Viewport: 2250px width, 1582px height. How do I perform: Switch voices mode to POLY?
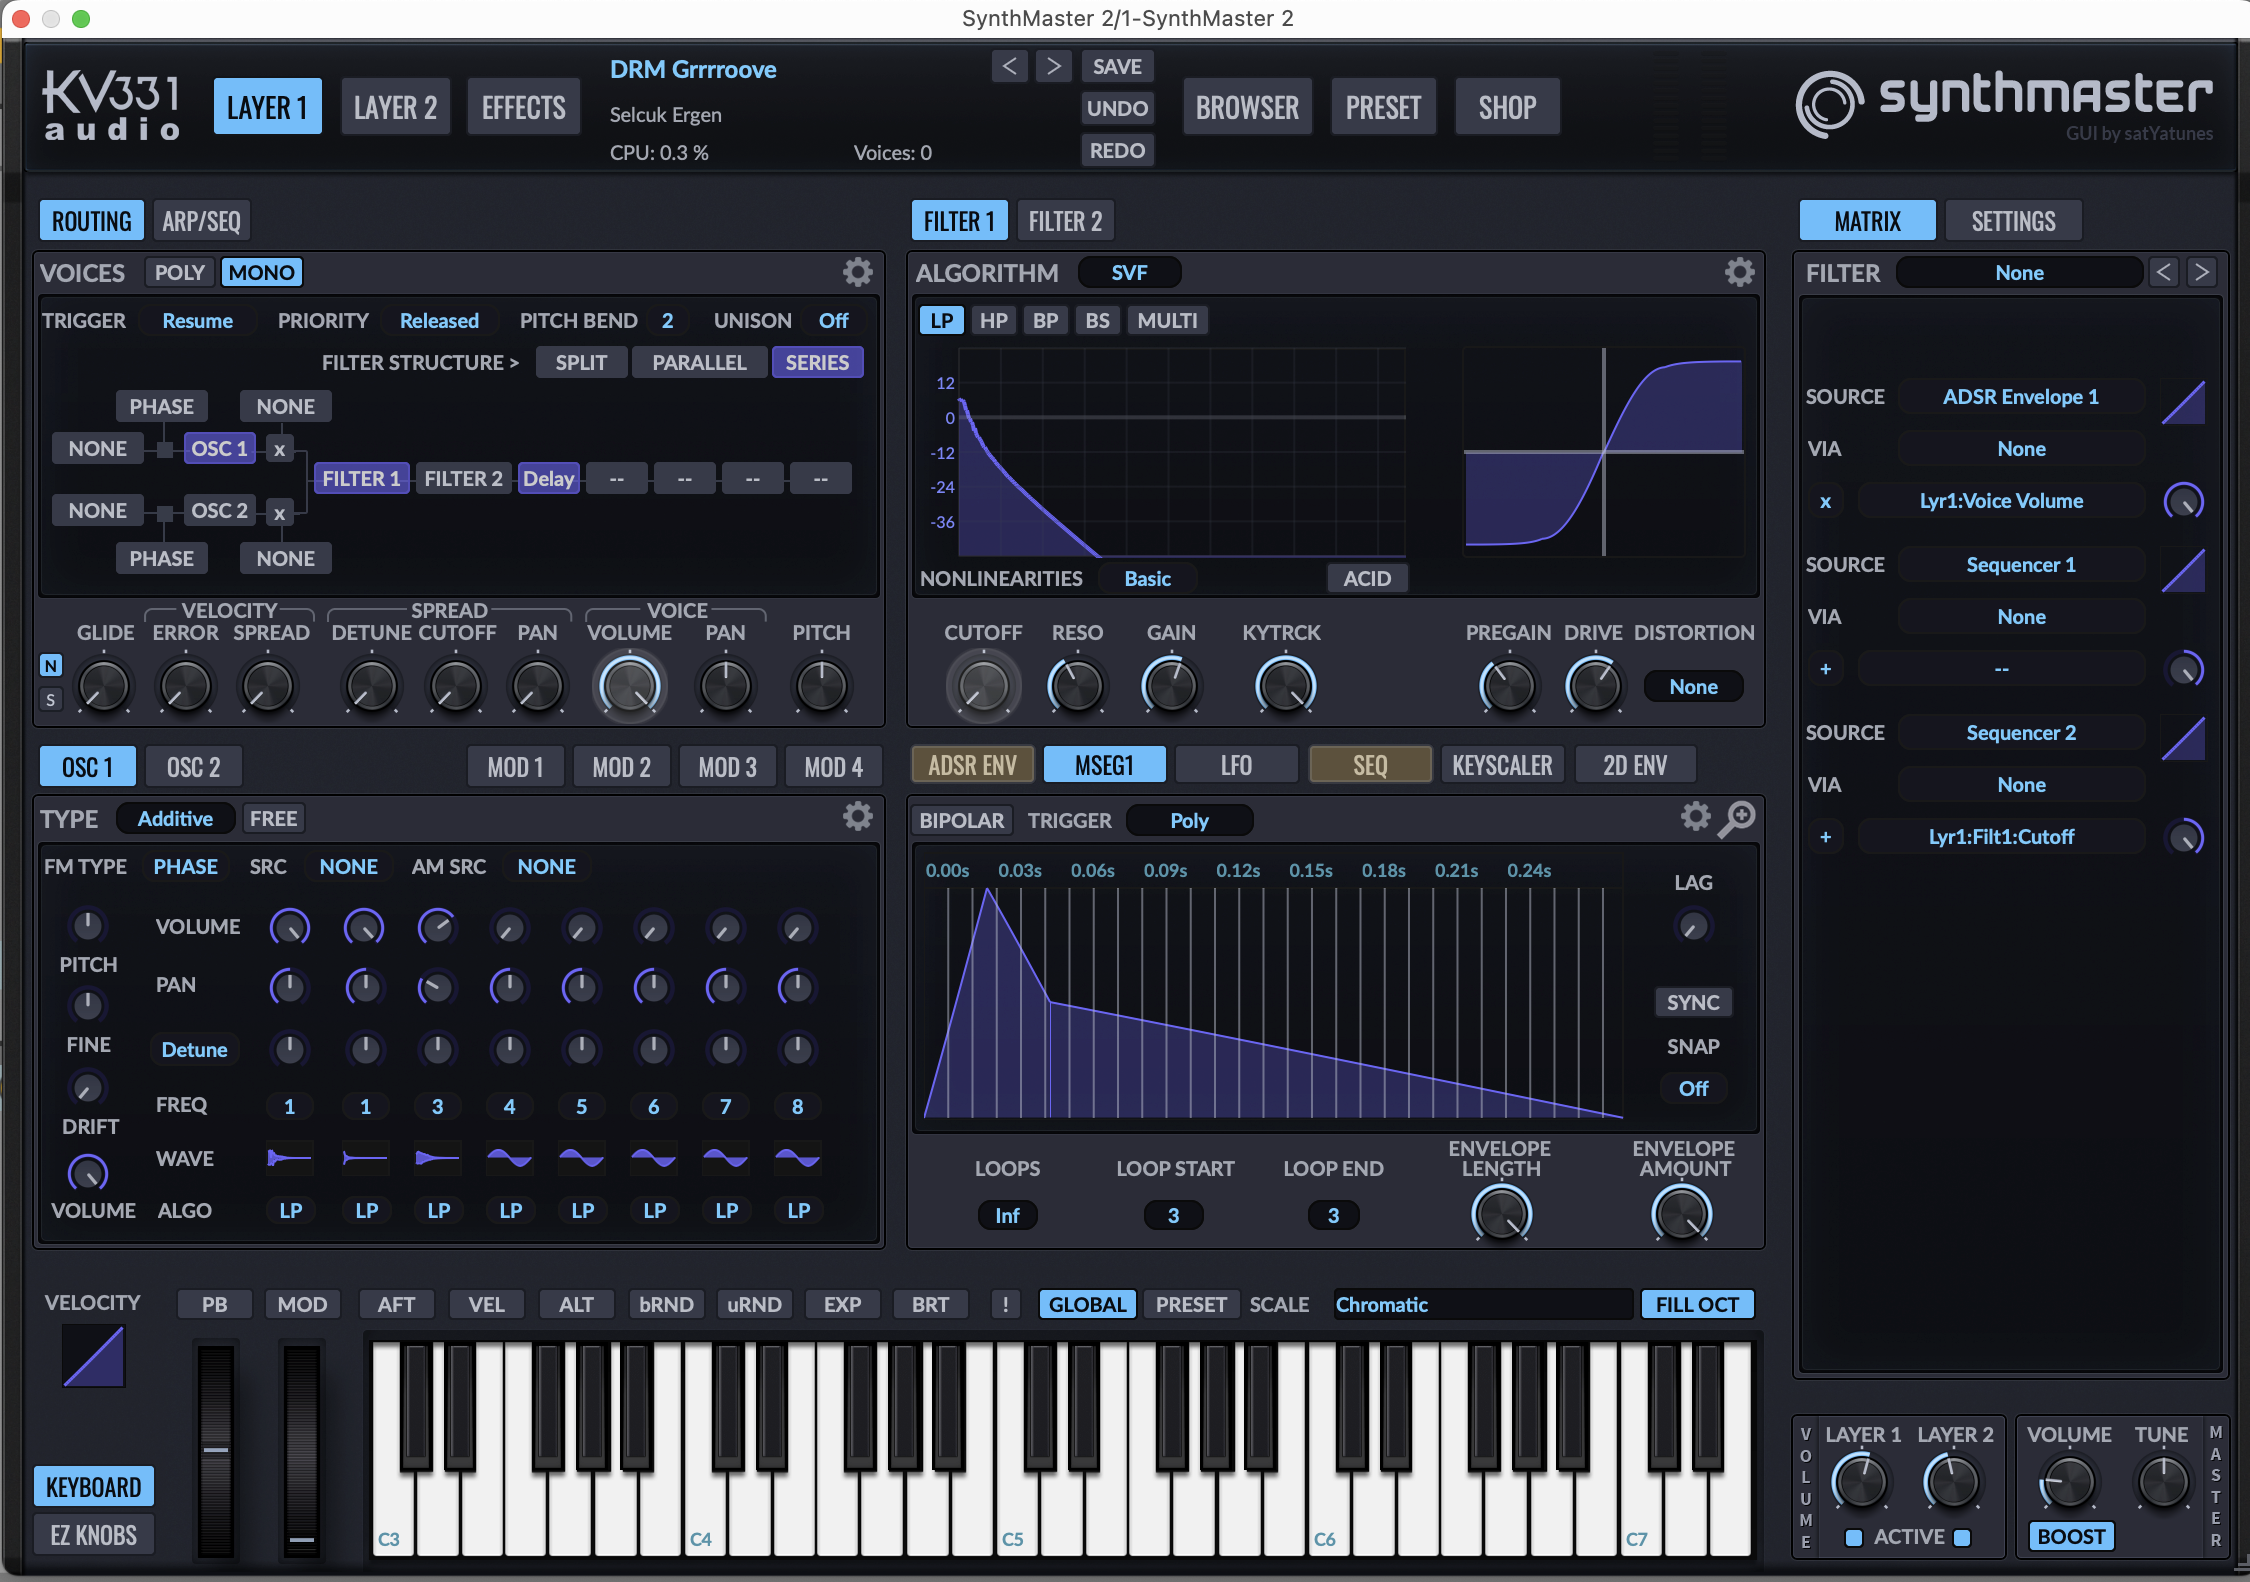pyautogui.click(x=179, y=272)
